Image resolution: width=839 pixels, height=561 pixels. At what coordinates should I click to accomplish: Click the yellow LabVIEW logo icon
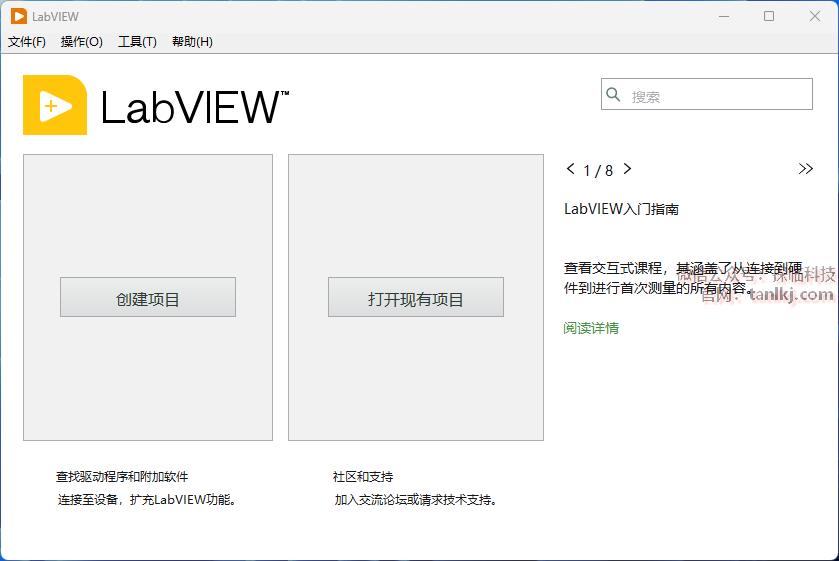pyautogui.click(x=55, y=105)
